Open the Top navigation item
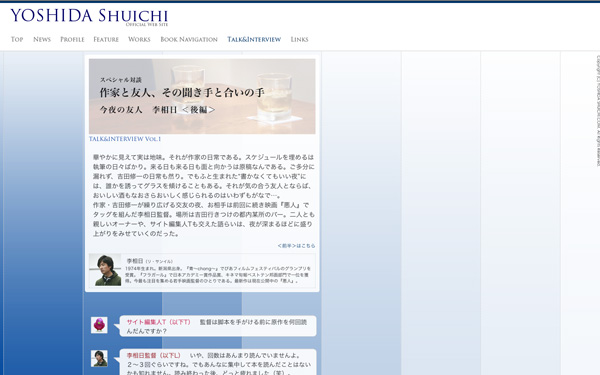Image resolution: width=600 pixels, height=375 pixels. point(17,39)
